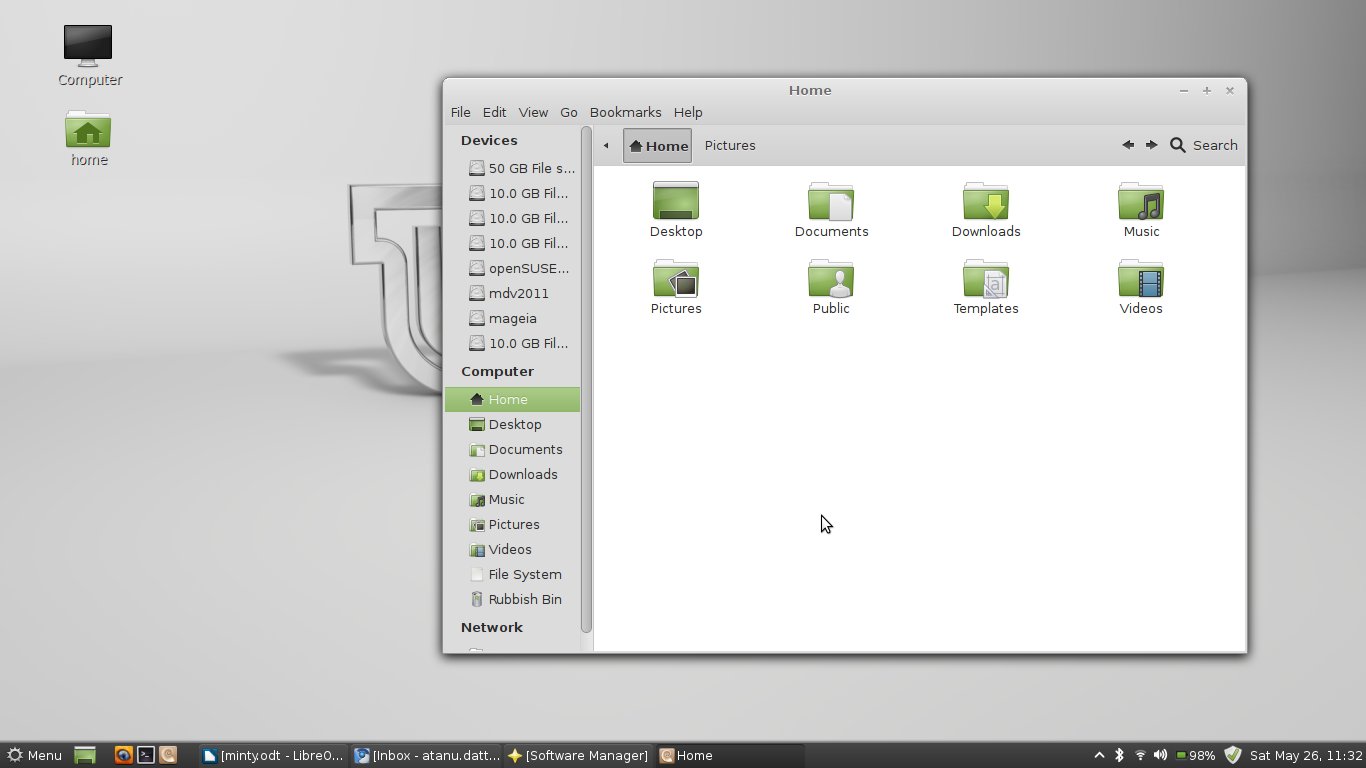Expand path bar with small left triangle
The height and width of the screenshot is (768, 1366).
coord(606,145)
